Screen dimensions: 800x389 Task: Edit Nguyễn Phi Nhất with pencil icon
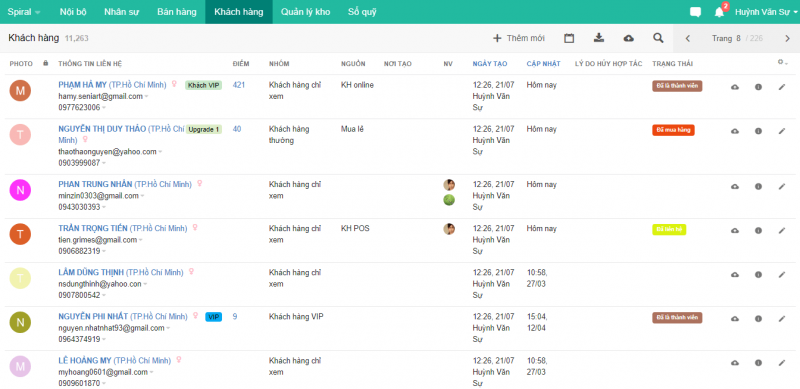782,319
